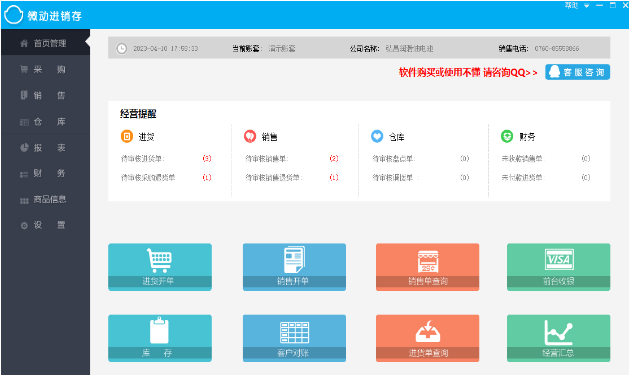Open the 待审核销售退货单 reminder row
The height and width of the screenshot is (375, 629).
coord(292,177)
